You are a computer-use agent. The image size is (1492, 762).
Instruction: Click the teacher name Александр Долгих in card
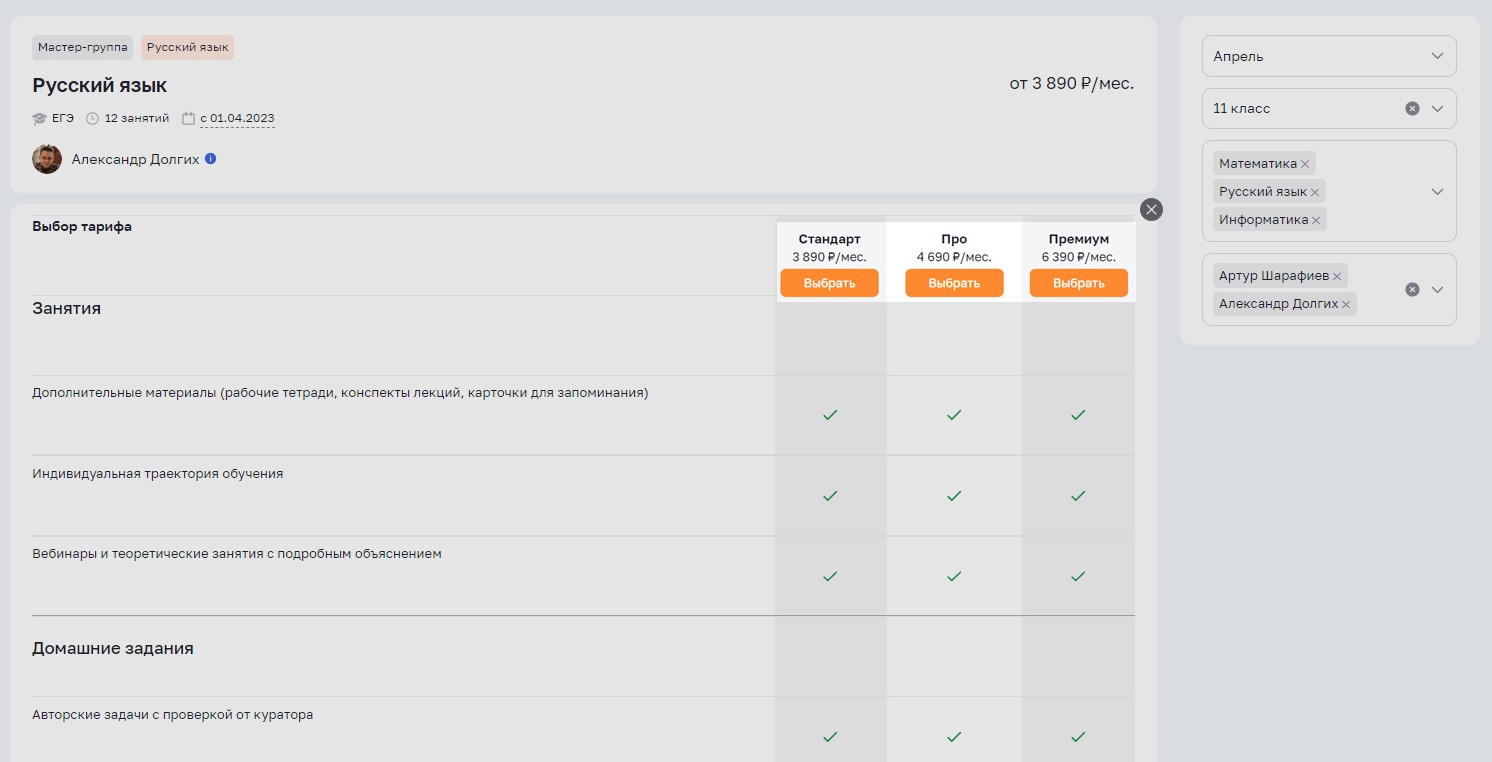tap(135, 159)
